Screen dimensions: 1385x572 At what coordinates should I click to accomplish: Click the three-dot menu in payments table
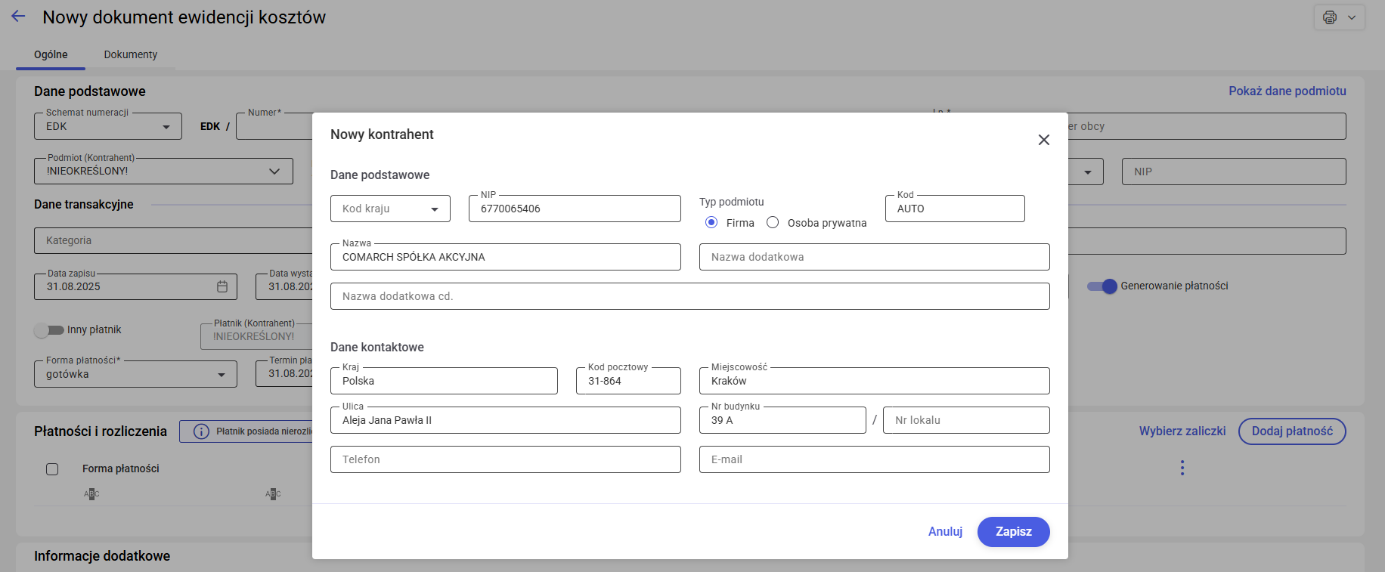pyautogui.click(x=1182, y=468)
